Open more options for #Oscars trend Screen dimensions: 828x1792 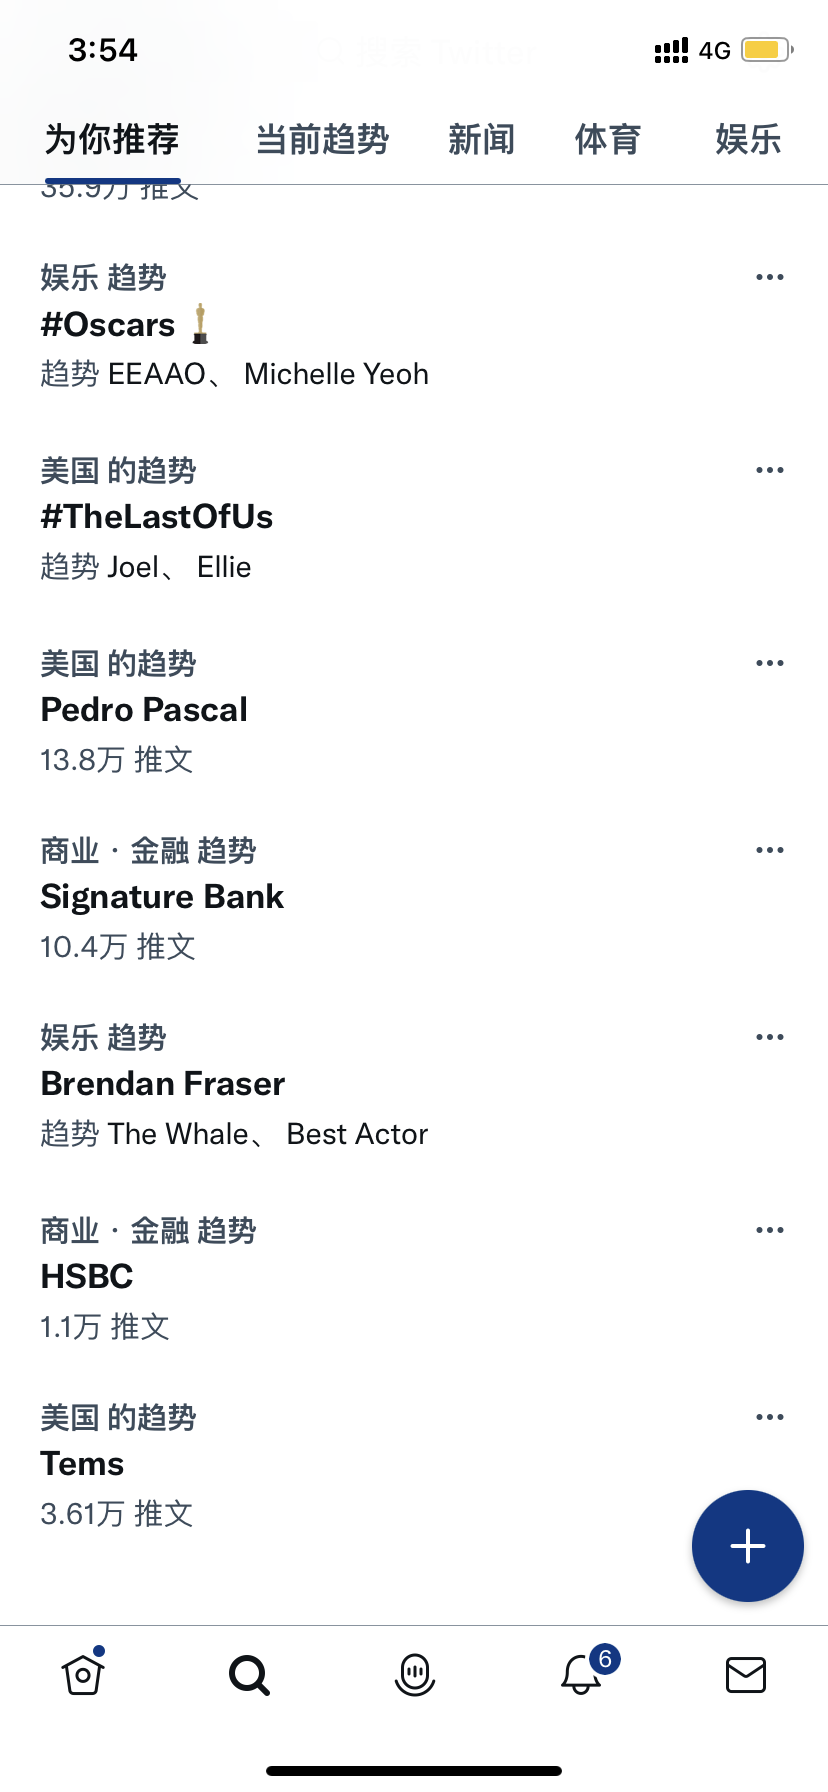point(770,277)
